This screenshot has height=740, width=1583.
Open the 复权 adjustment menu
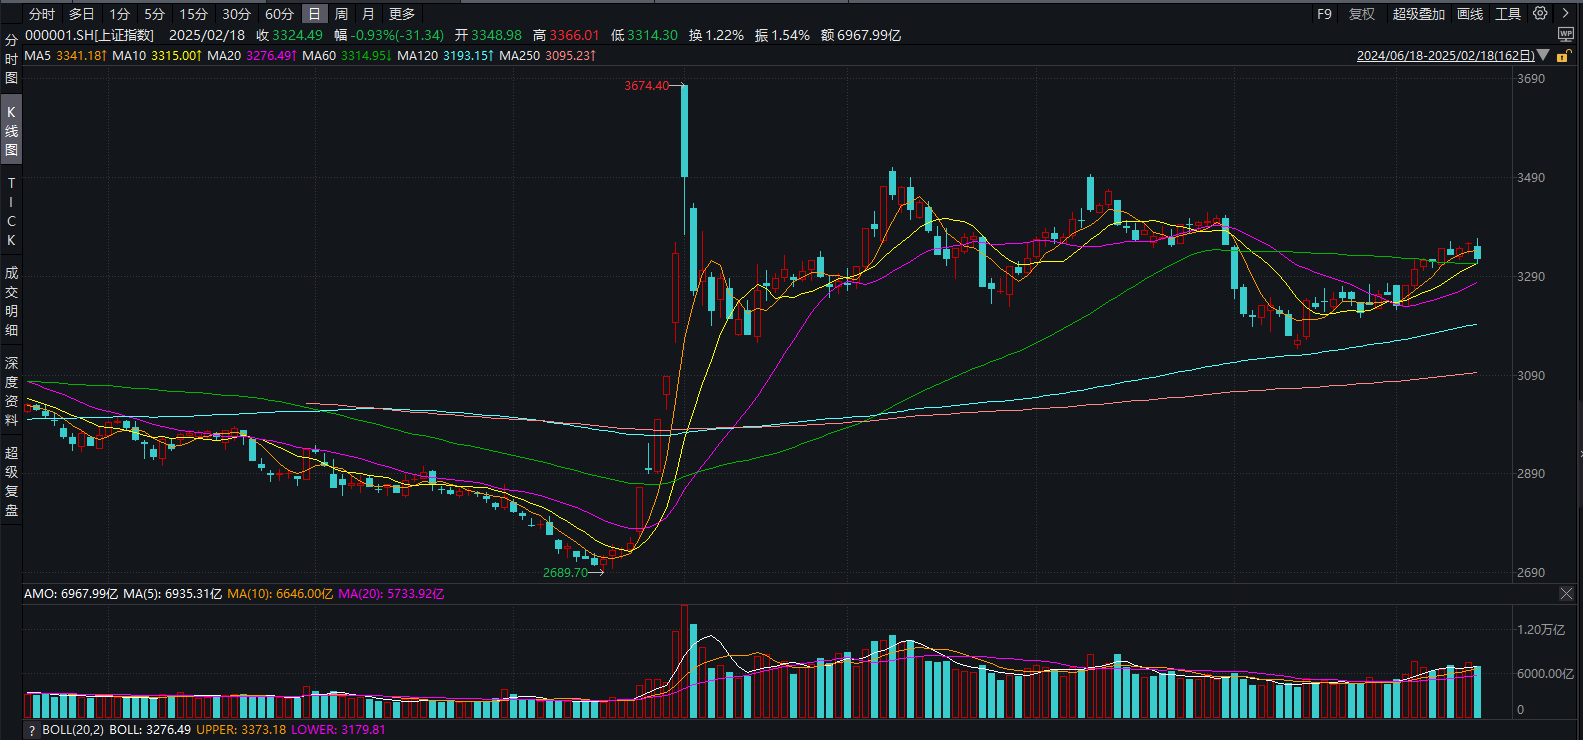(1362, 14)
